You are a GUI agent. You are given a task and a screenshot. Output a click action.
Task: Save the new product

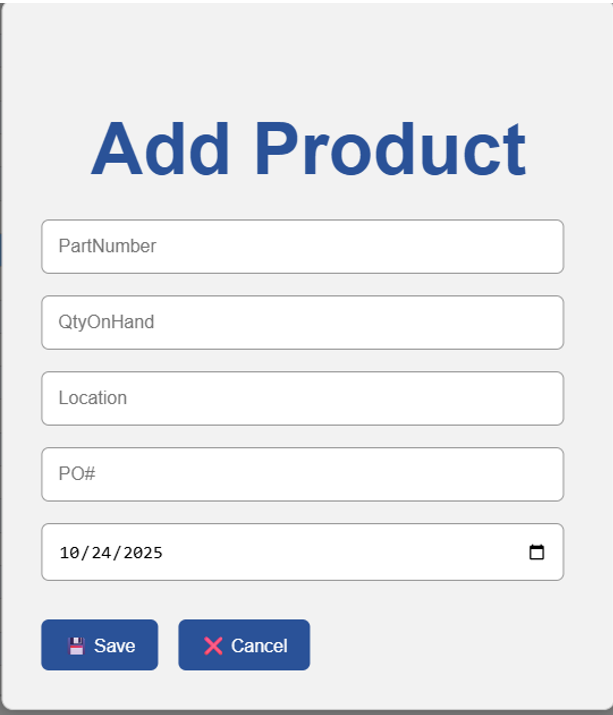click(99, 645)
